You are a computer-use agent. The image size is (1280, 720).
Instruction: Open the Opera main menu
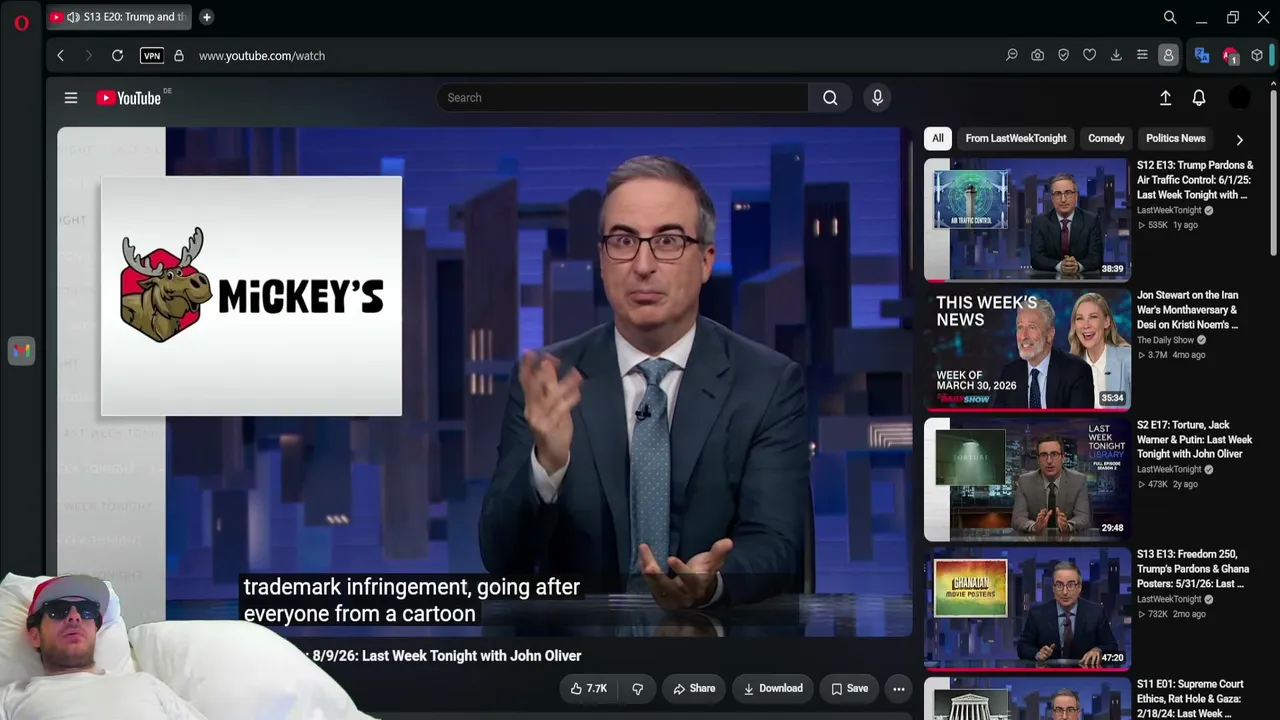pos(21,22)
